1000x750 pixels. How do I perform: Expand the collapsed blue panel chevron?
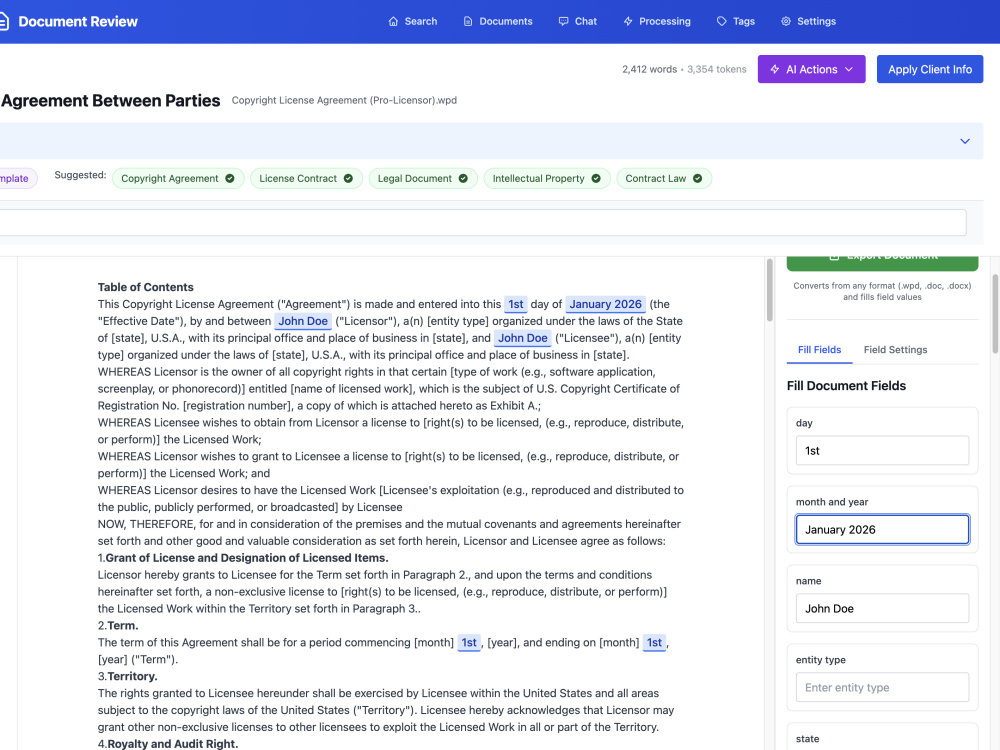(965, 141)
